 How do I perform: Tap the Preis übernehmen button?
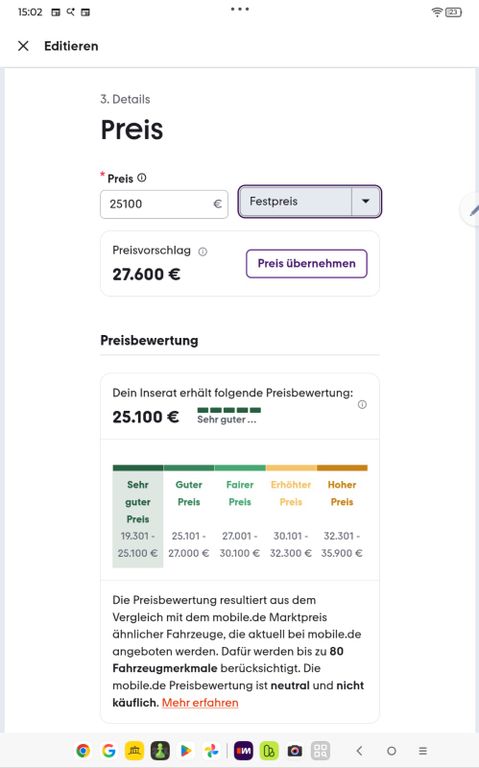coord(307,264)
